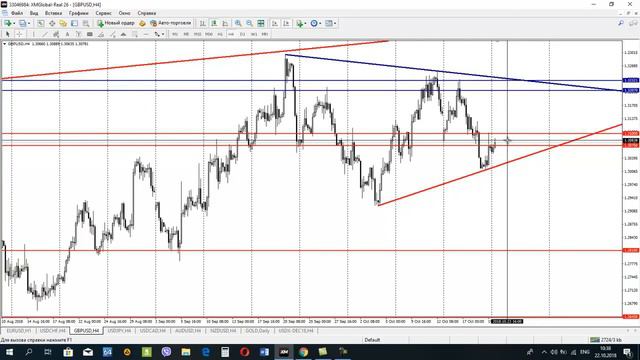Screen dimensions: 640x360
Task: Click the zoom out magnifier icon
Action: (x=249, y=23)
